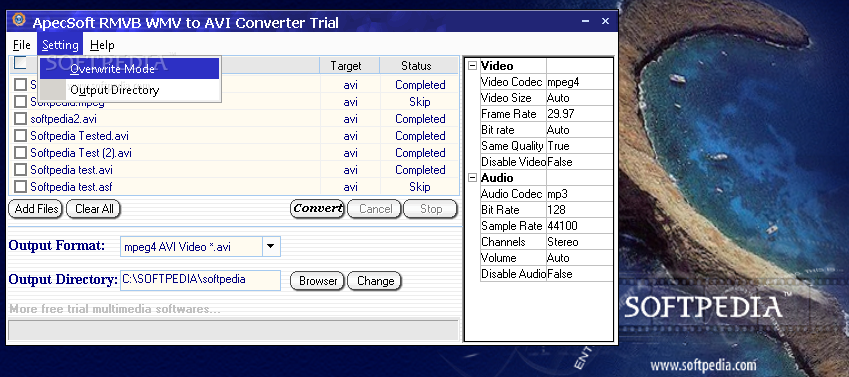Collapse the Audio property group
The width and height of the screenshot is (849, 377).
[473, 178]
